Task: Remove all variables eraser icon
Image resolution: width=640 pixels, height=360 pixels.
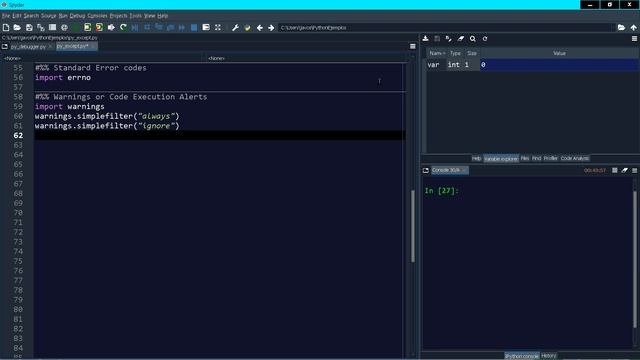Action: 461,38
